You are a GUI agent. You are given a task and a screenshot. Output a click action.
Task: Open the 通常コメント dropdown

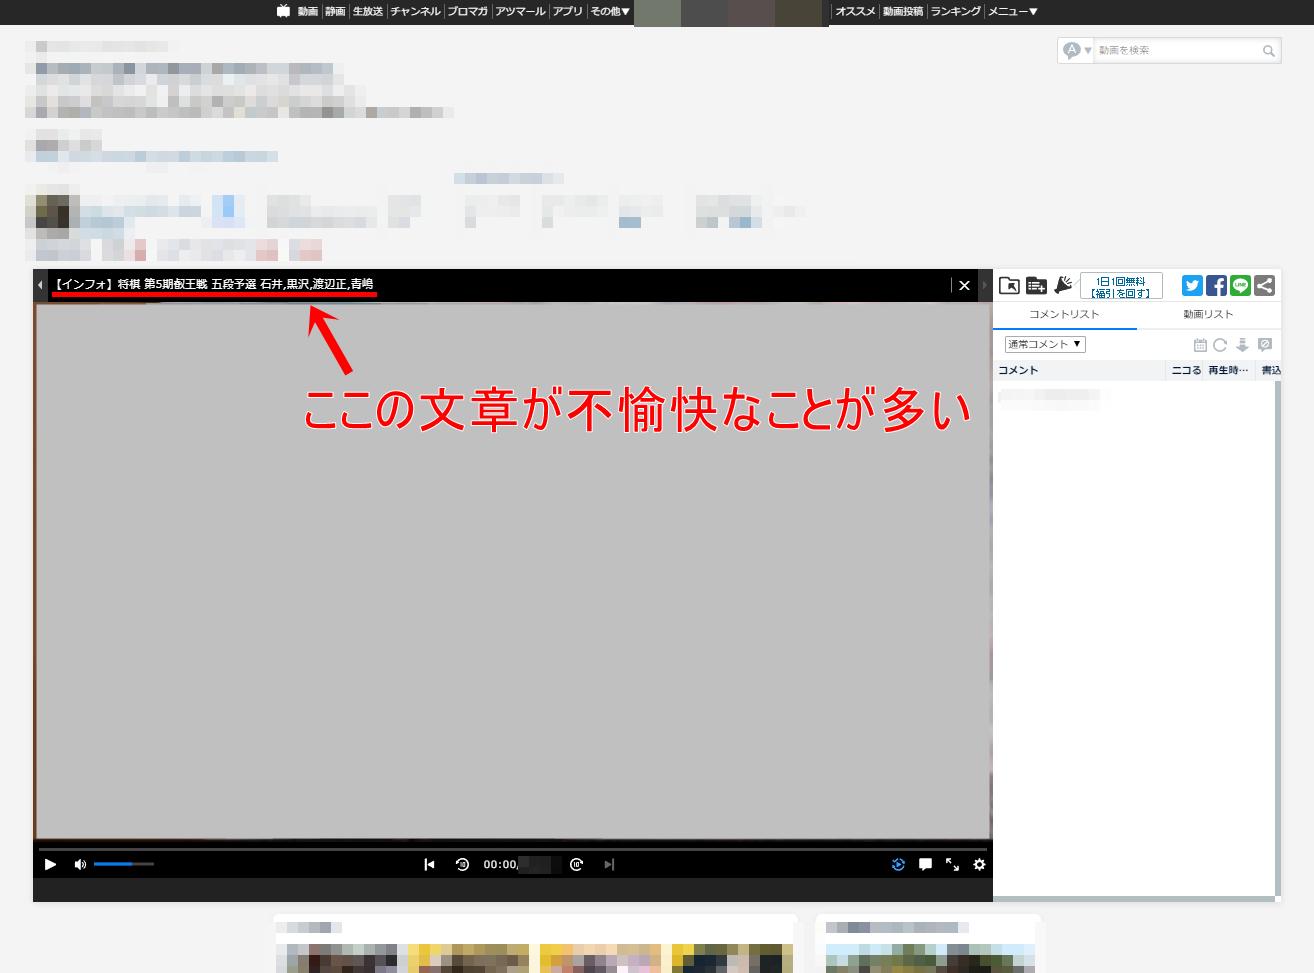click(x=1044, y=344)
